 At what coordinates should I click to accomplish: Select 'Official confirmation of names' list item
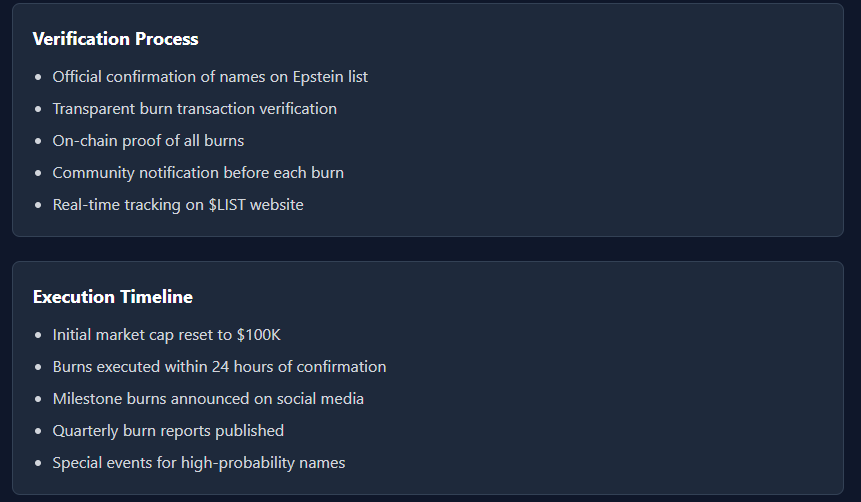click(x=210, y=77)
